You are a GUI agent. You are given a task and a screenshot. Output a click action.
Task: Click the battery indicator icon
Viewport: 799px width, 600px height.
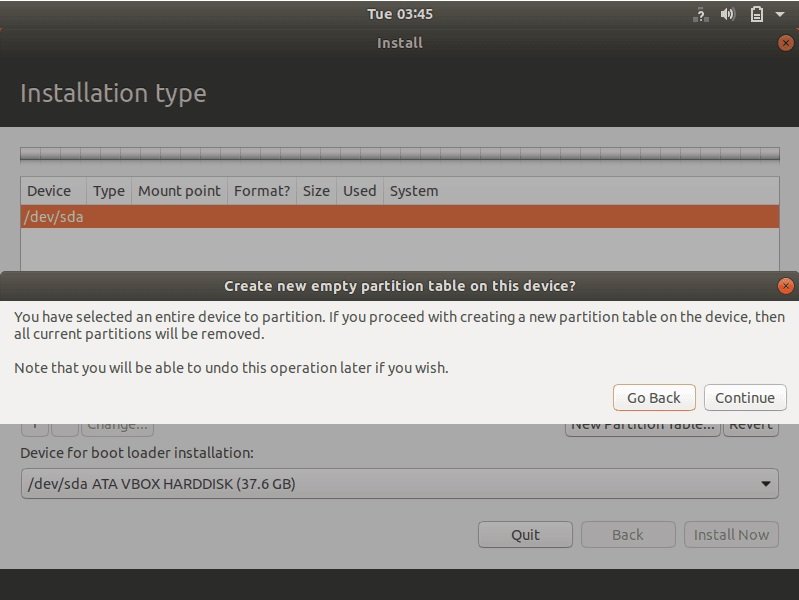click(x=757, y=14)
